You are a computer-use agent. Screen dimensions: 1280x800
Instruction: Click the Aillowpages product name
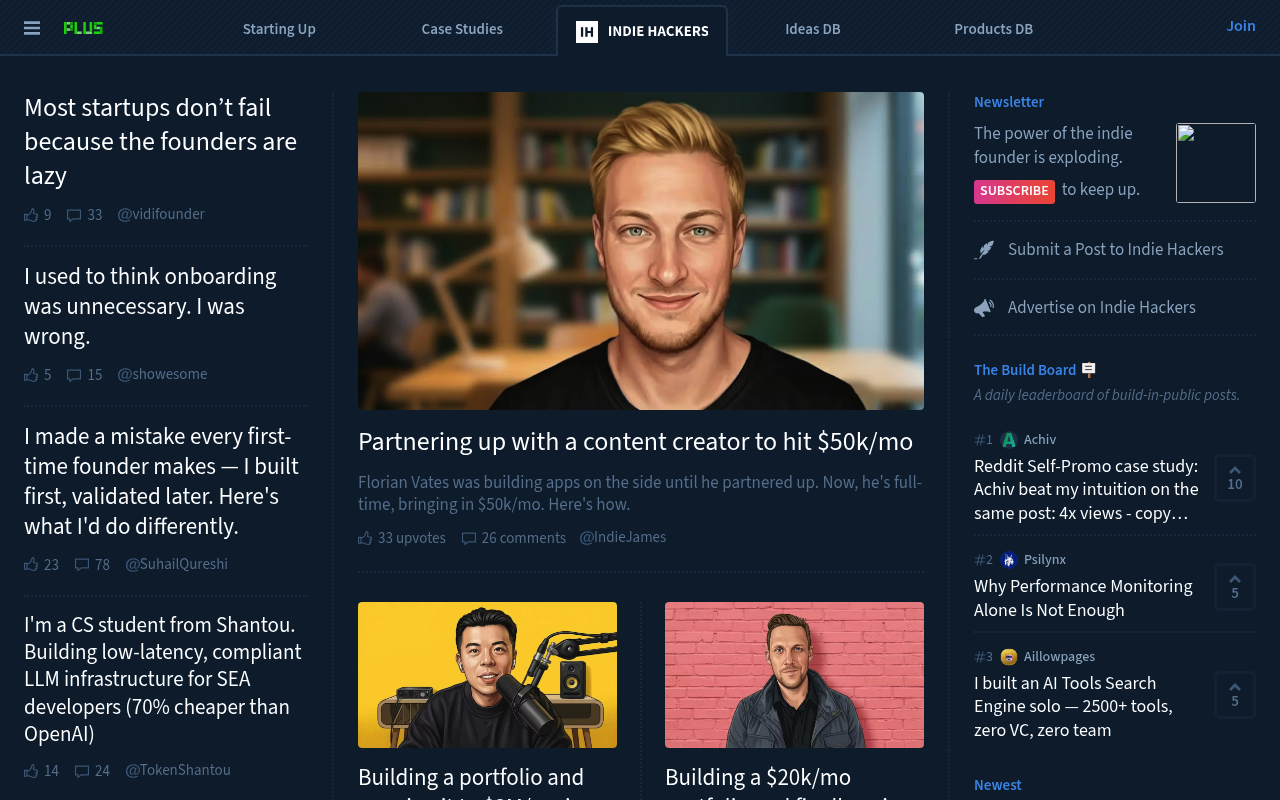pos(1059,657)
